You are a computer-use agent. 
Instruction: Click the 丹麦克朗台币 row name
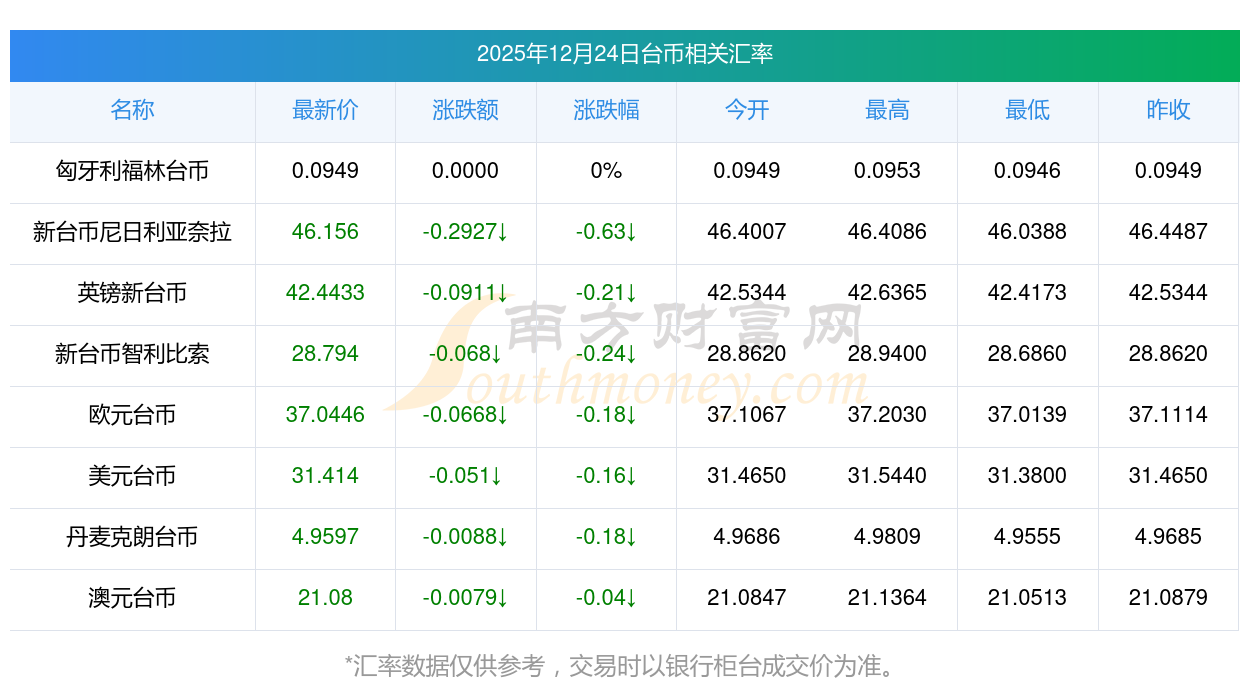[132, 537]
